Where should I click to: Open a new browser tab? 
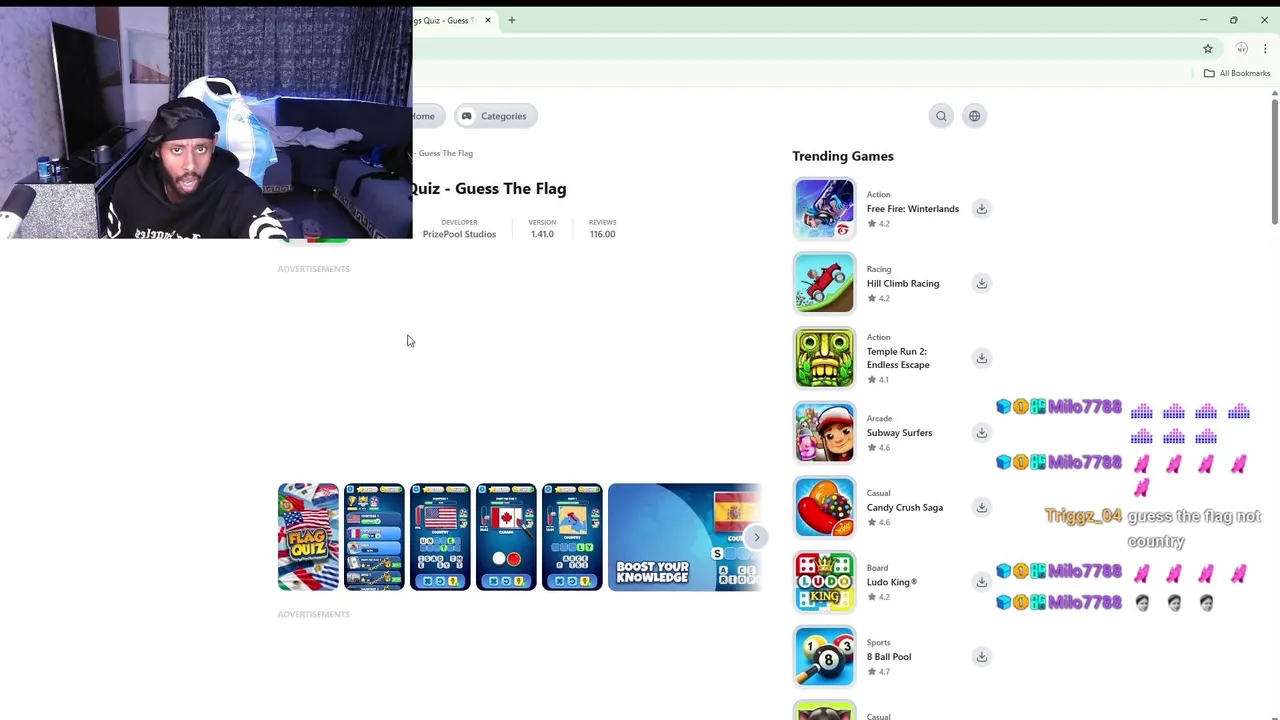point(511,20)
